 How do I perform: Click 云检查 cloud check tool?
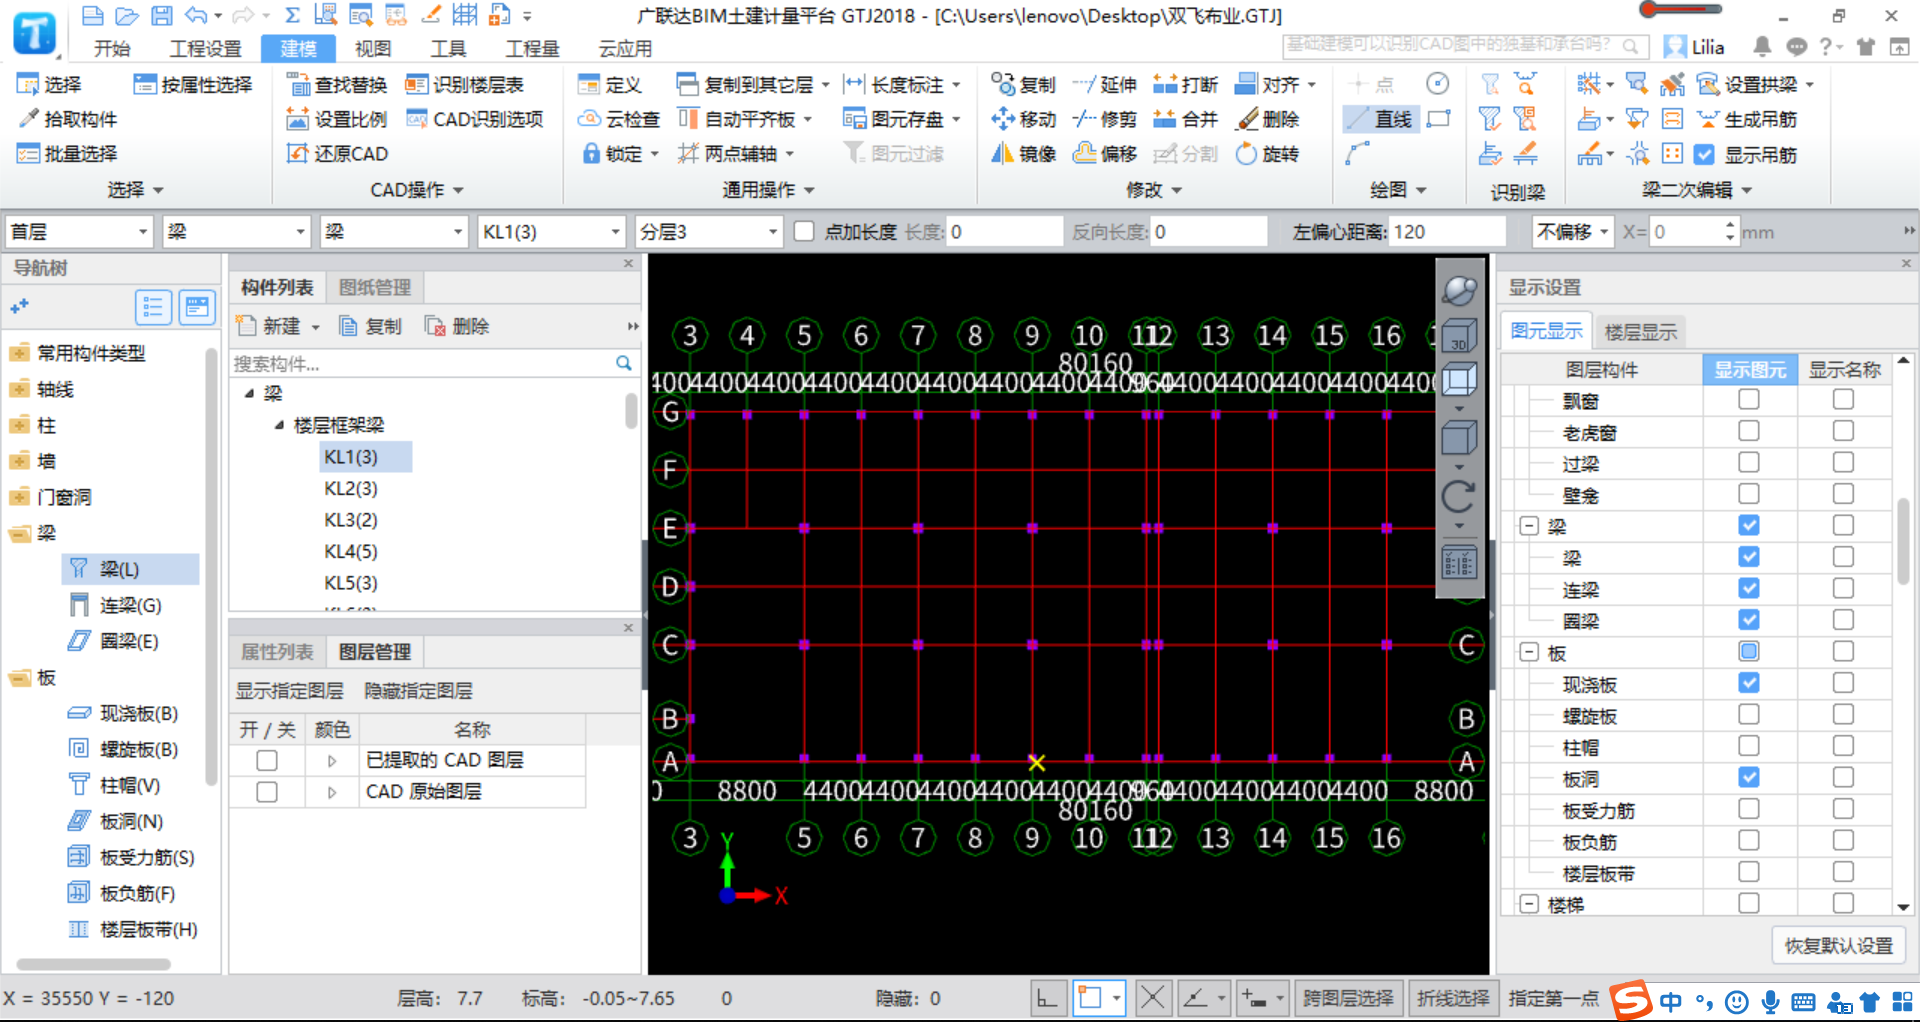(620, 119)
